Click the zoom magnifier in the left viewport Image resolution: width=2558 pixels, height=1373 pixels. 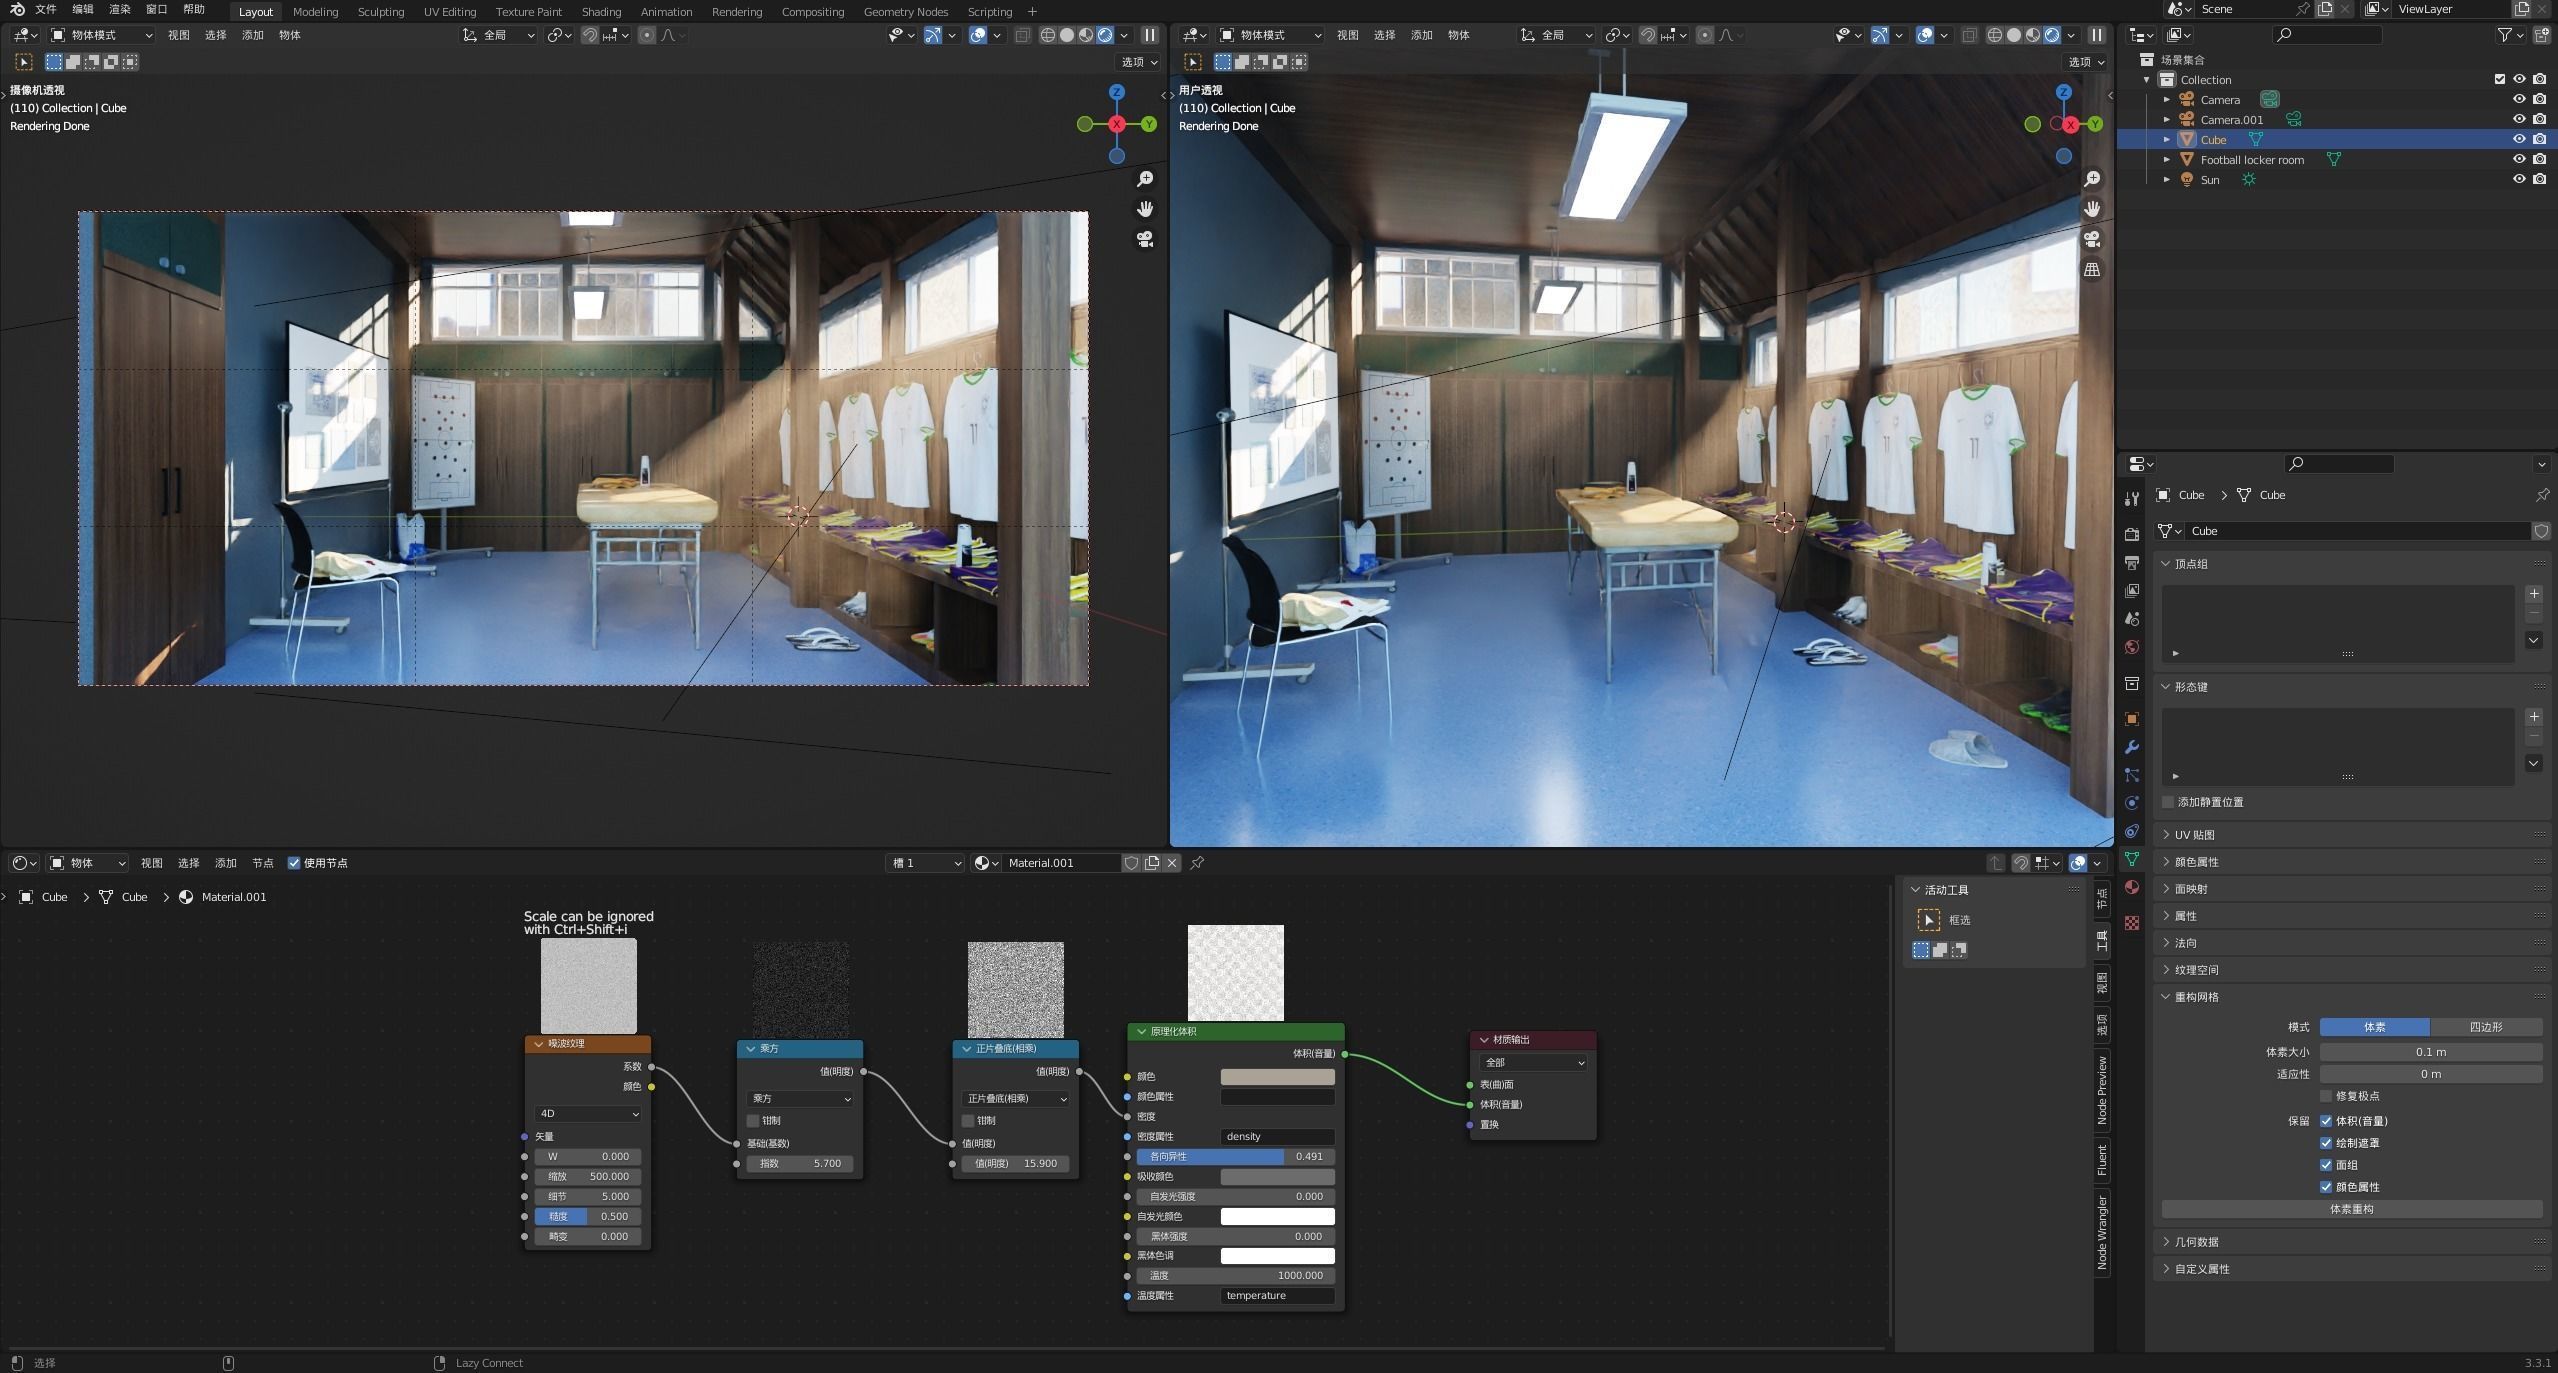pos(1145,178)
